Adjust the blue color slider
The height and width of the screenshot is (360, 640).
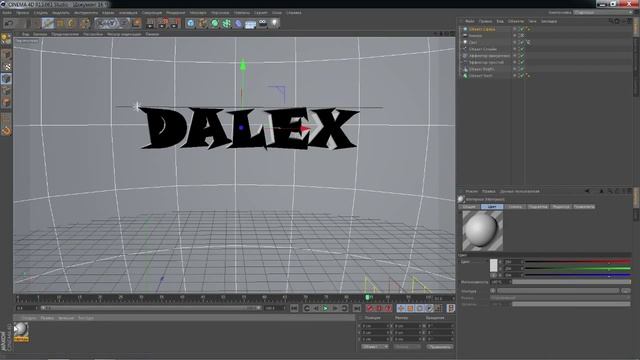click(577, 275)
